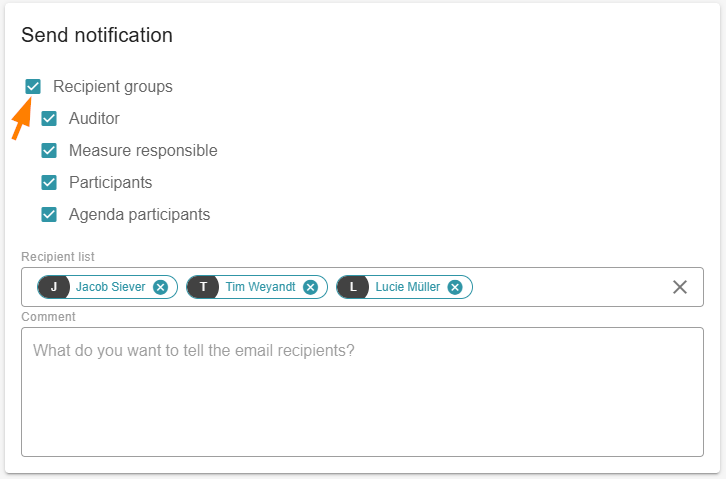Click the Tim Weyandt name chip
The image size is (726, 479).
pyautogui.click(x=260, y=287)
